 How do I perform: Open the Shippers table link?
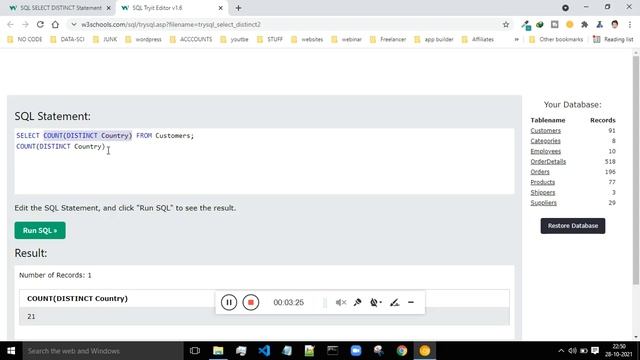point(543,192)
